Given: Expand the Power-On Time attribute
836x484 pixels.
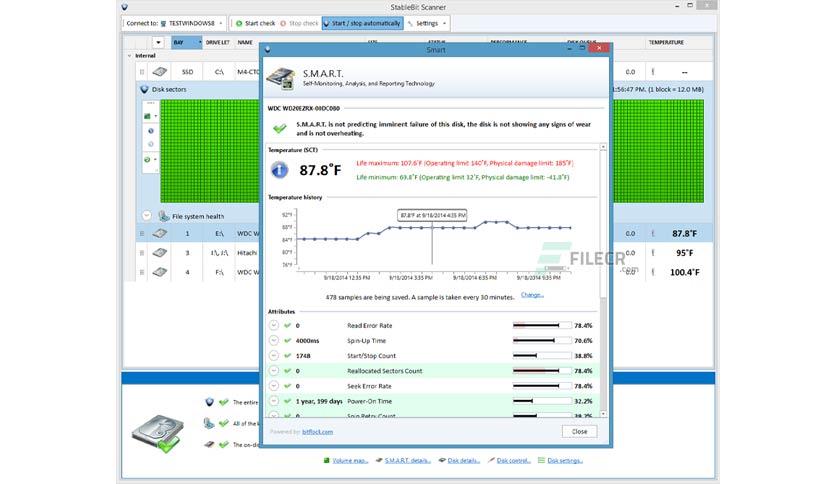Looking at the screenshot, I should point(274,401).
